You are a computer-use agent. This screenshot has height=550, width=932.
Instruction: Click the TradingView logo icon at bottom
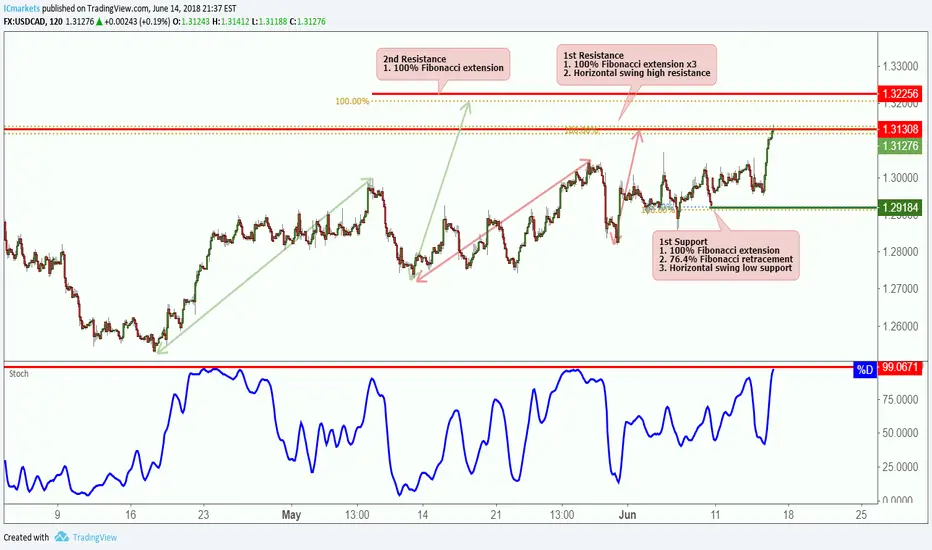click(62, 537)
